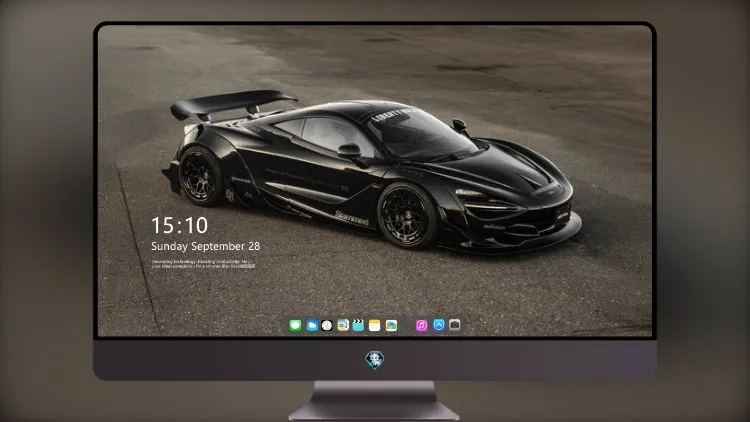750x422 pixels.
Task: Launch the clapperboard Videos app
Action: (x=358, y=325)
